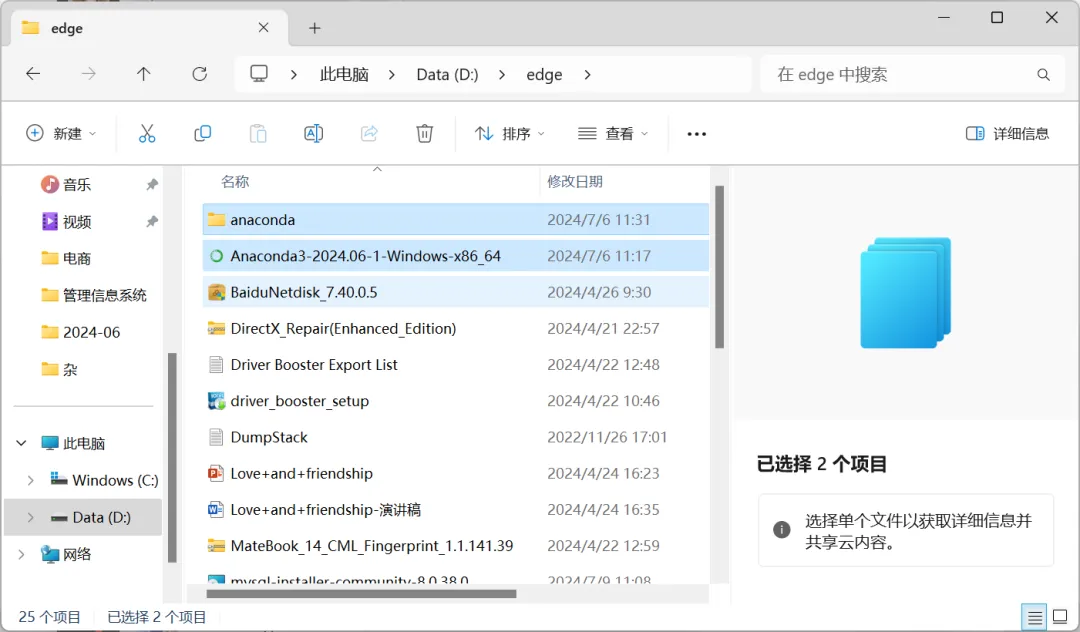Click the 在 edge 中搜索 search box

pos(910,74)
